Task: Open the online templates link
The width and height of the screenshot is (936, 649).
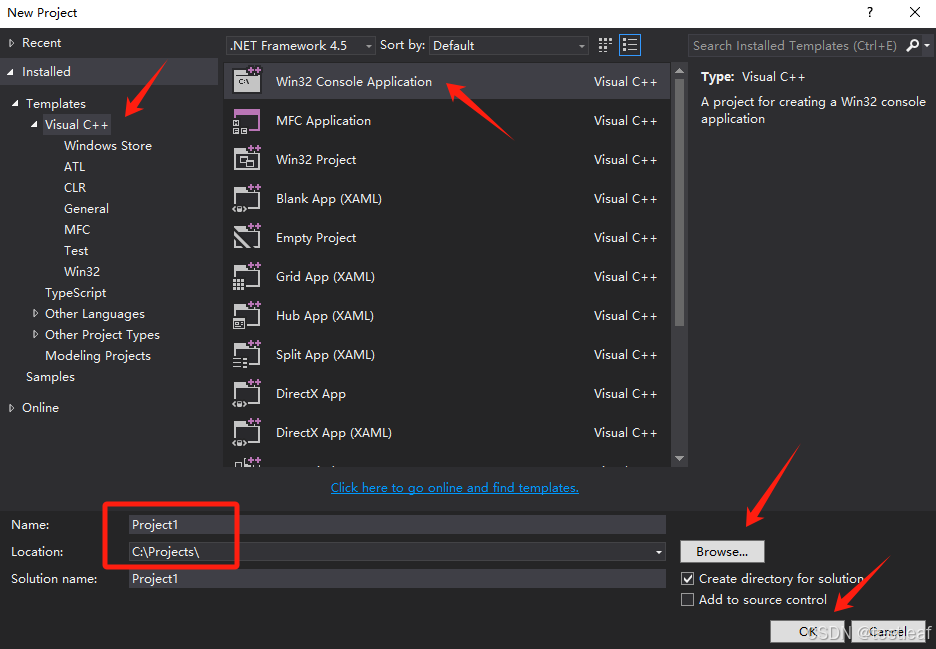Action: pos(454,487)
